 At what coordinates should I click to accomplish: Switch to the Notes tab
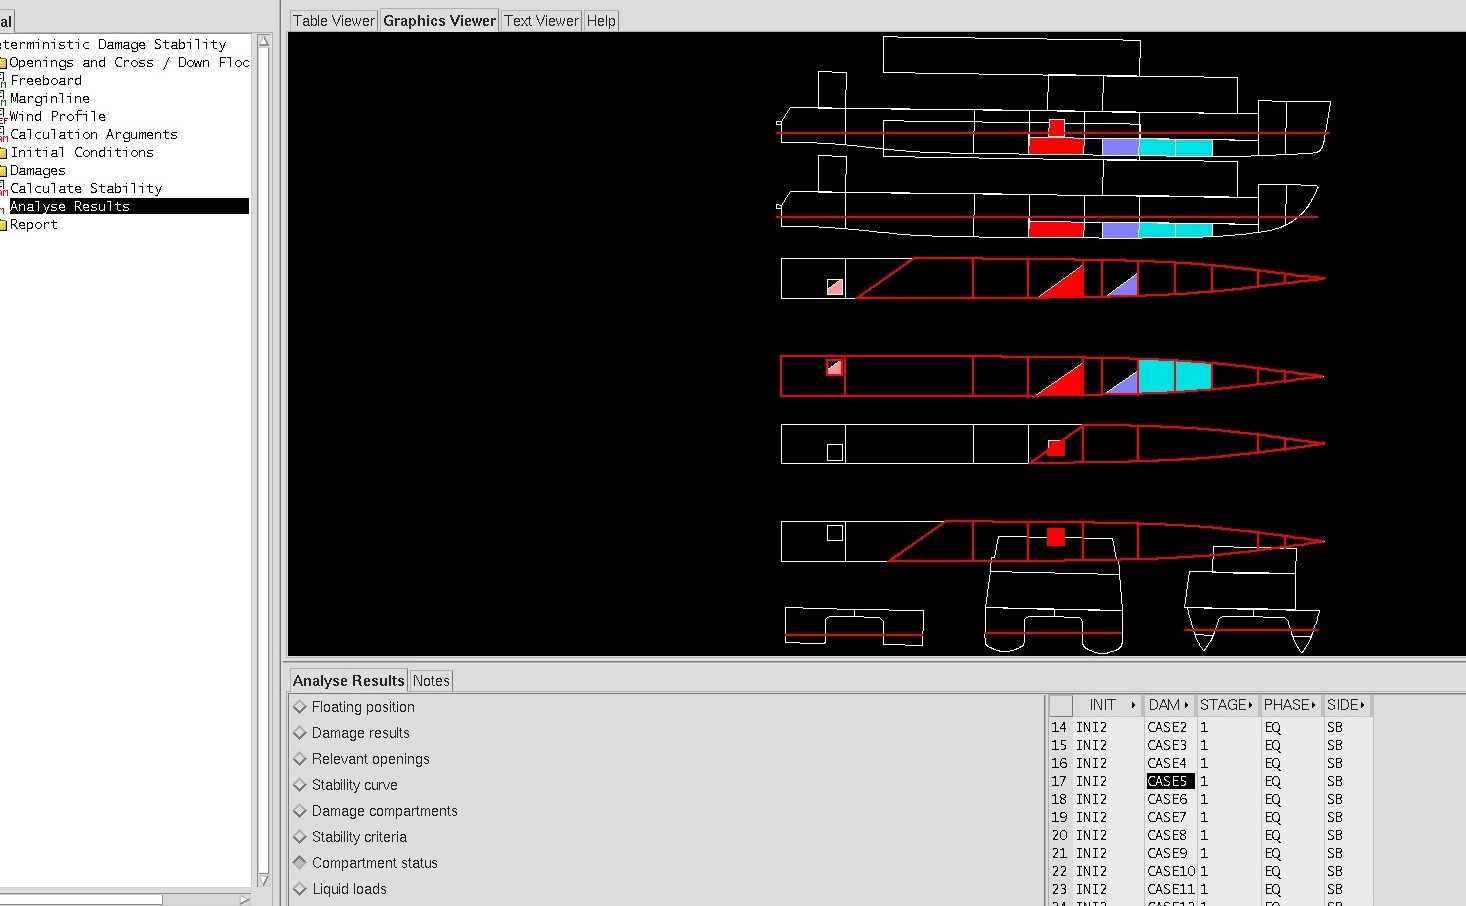point(431,681)
